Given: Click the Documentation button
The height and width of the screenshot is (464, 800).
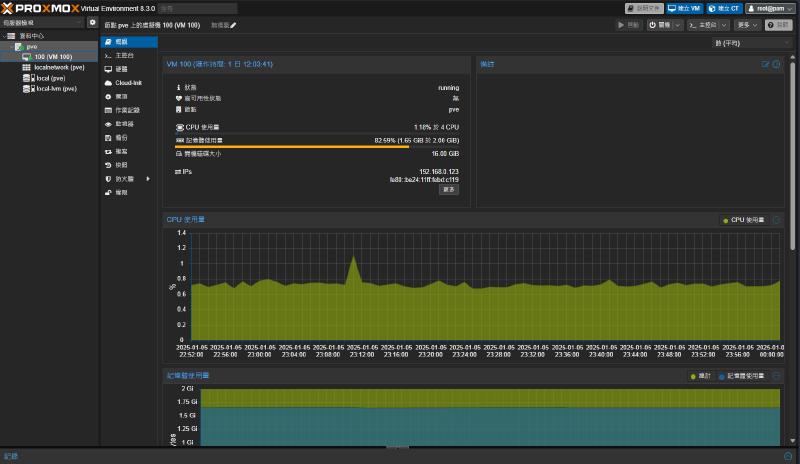Looking at the screenshot, I should (x=644, y=8).
